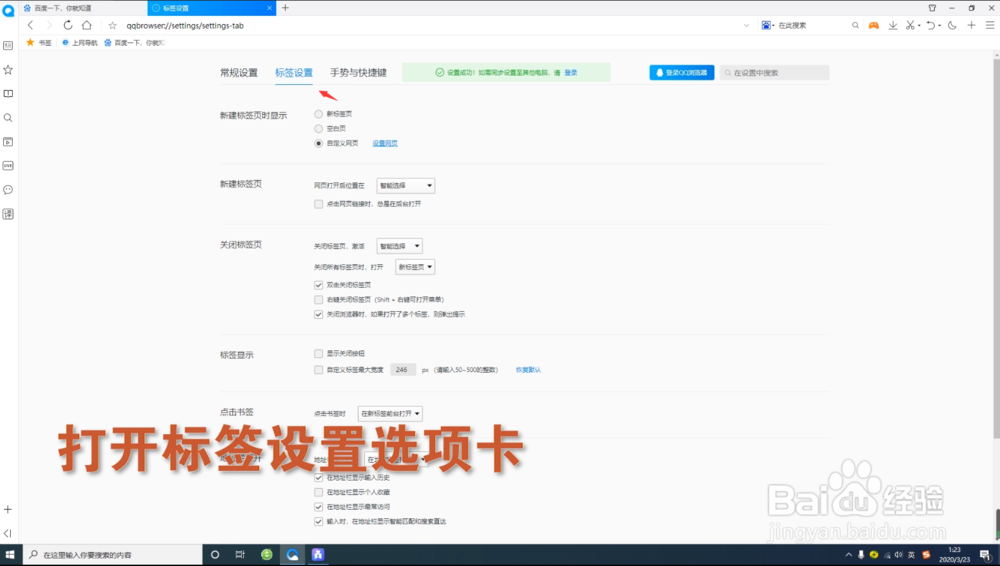Open the sidebar search magnifier
The image size is (1000, 566).
(8, 117)
